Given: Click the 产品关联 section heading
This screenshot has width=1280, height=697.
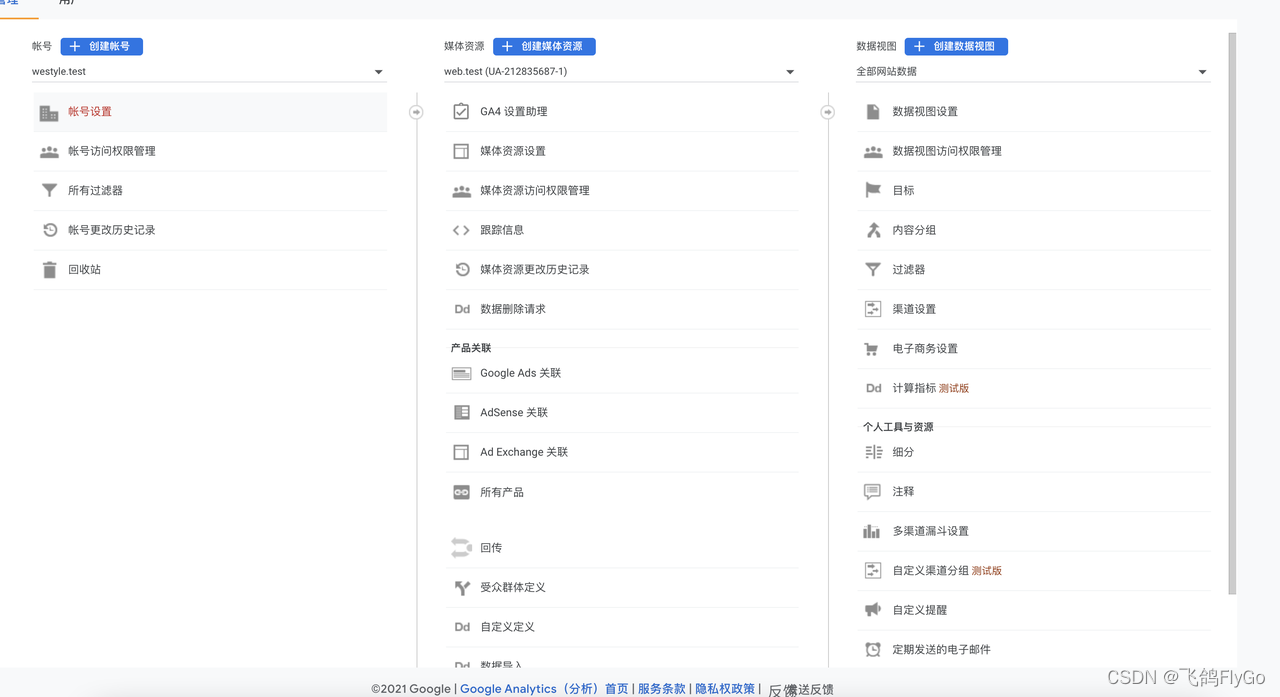Looking at the screenshot, I should pos(471,348).
